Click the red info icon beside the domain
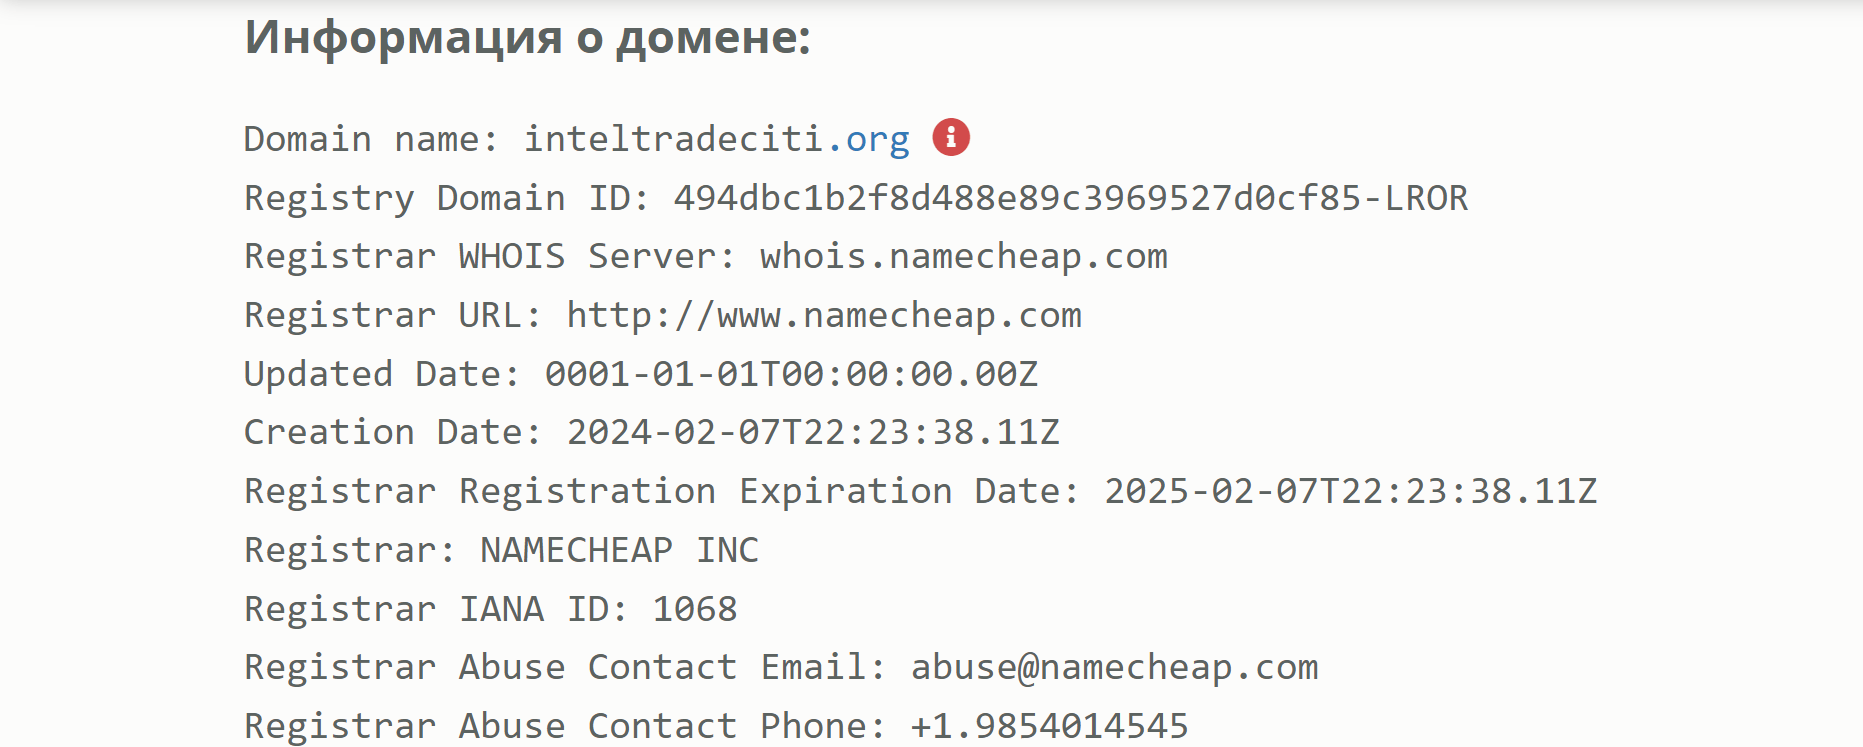 tap(951, 137)
